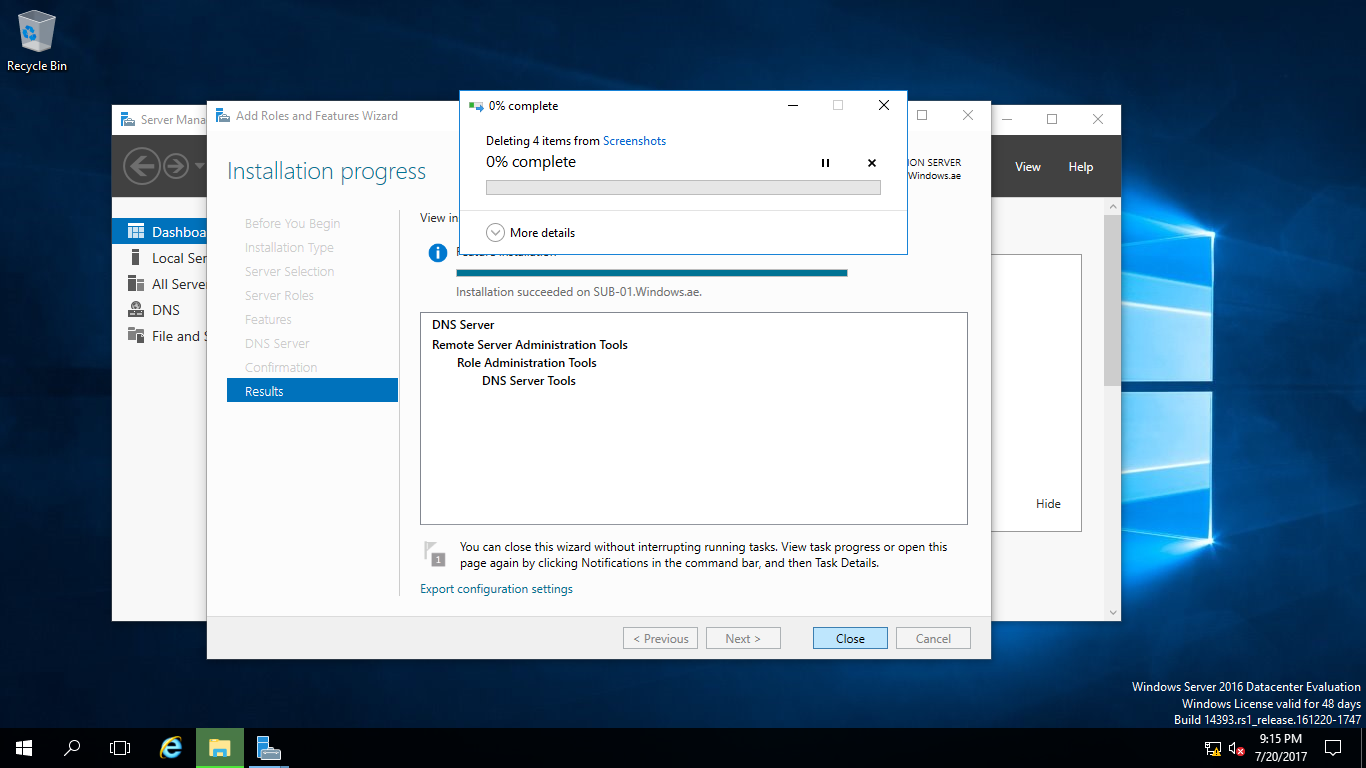Image resolution: width=1366 pixels, height=768 pixels.
Task: Click 'DNS Server' in results list
Action: click(x=463, y=325)
